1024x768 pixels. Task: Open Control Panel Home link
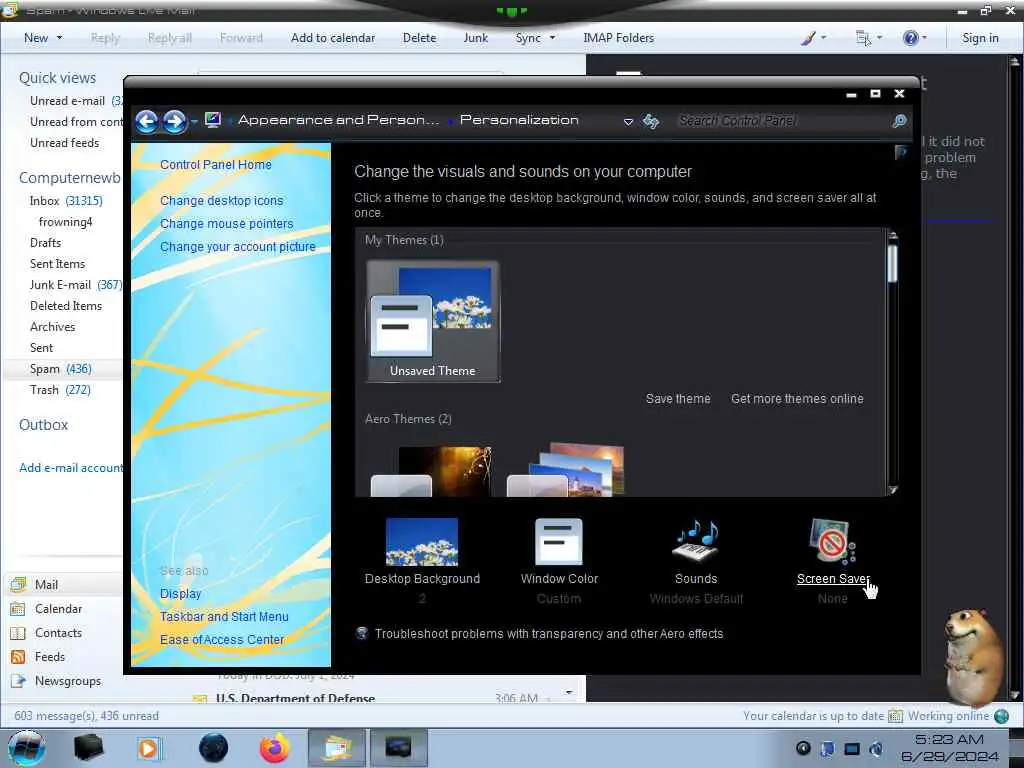(x=216, y=165)
